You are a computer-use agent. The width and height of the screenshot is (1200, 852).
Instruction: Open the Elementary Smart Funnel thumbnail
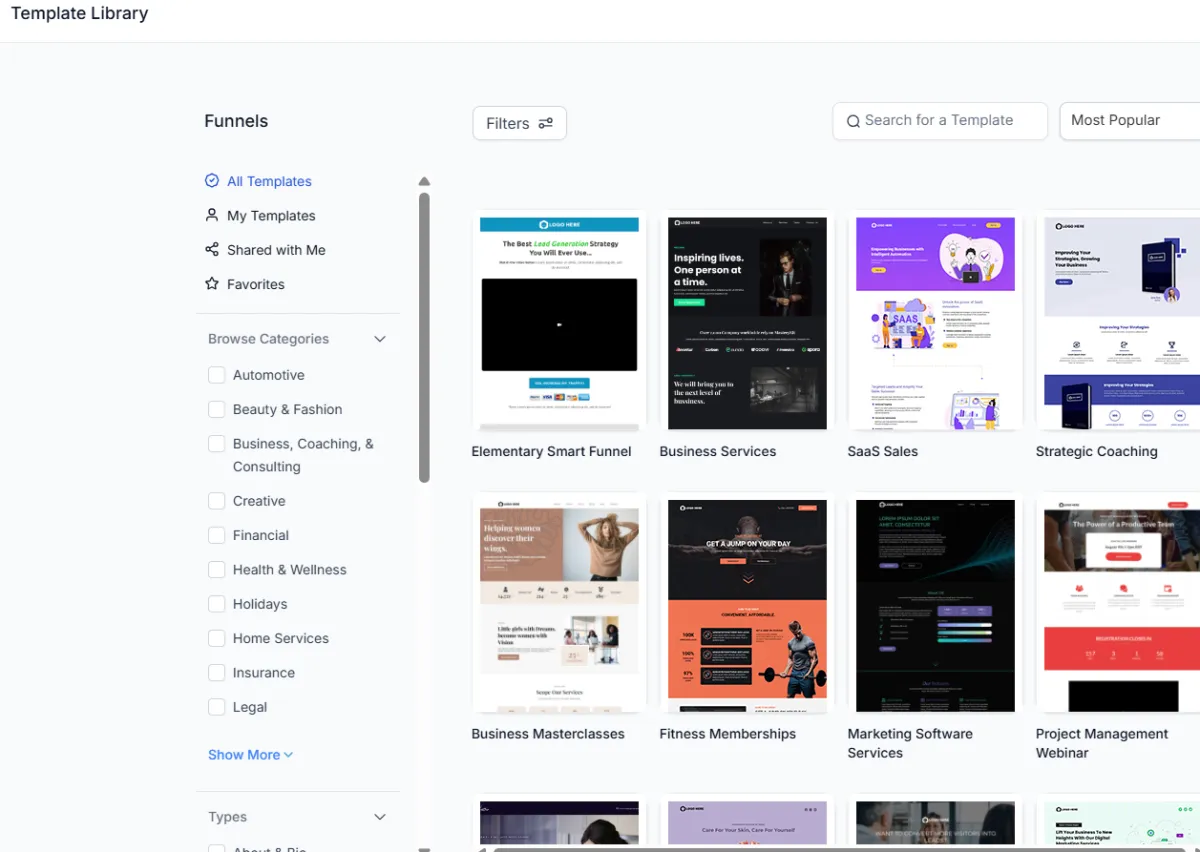click(559, 323)
